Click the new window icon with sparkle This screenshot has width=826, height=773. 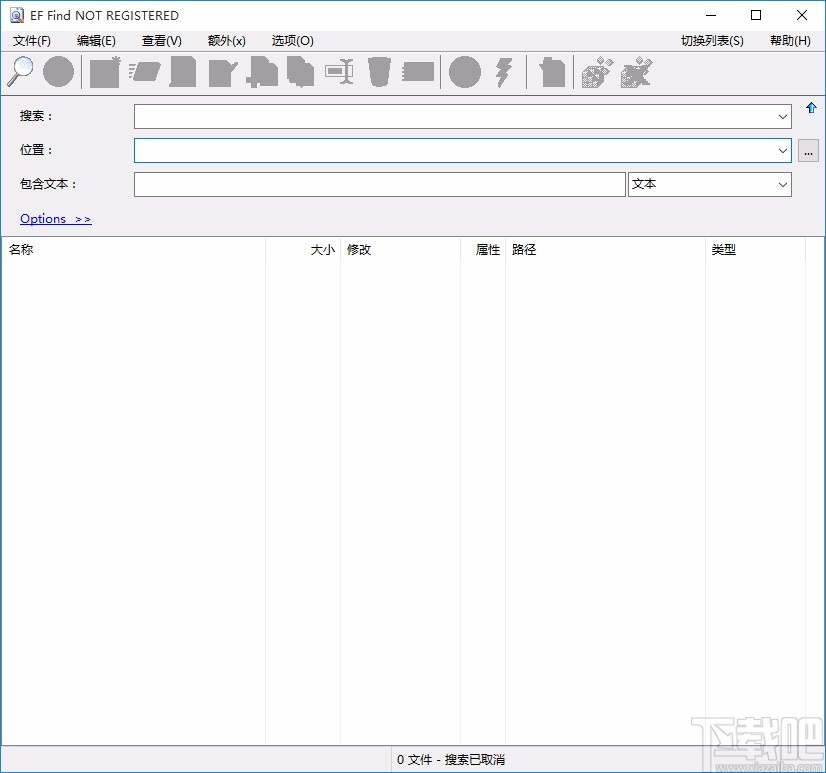105,72
